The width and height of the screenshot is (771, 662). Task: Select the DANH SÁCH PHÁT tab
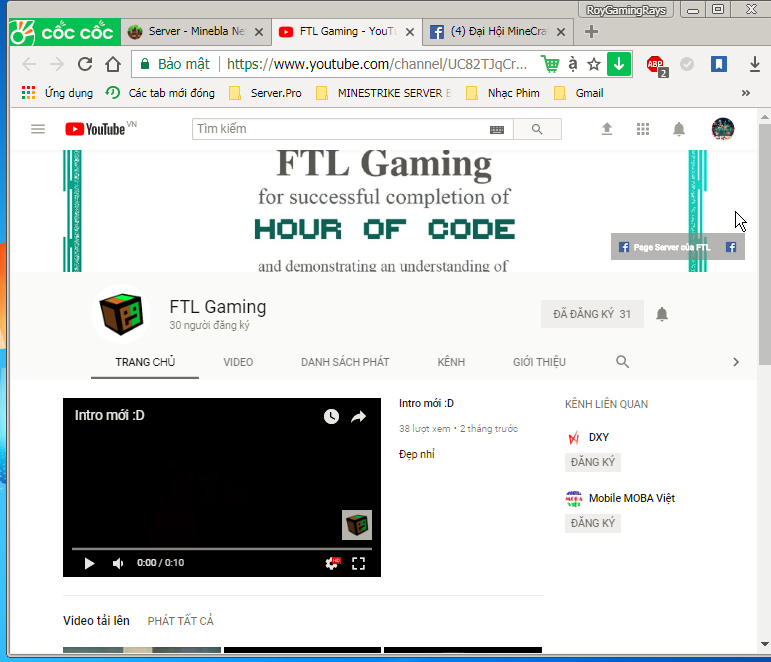(x=345, y=362)
